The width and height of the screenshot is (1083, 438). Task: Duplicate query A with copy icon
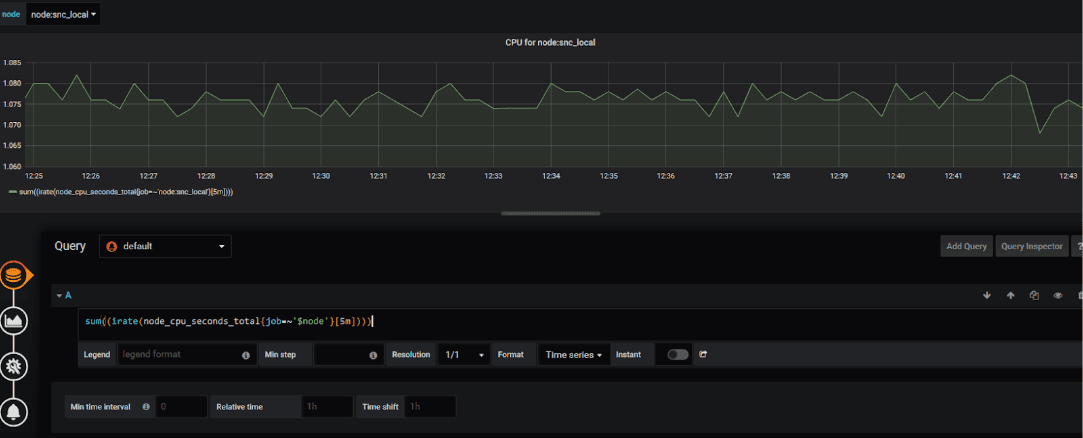(x=1034, y=295)
